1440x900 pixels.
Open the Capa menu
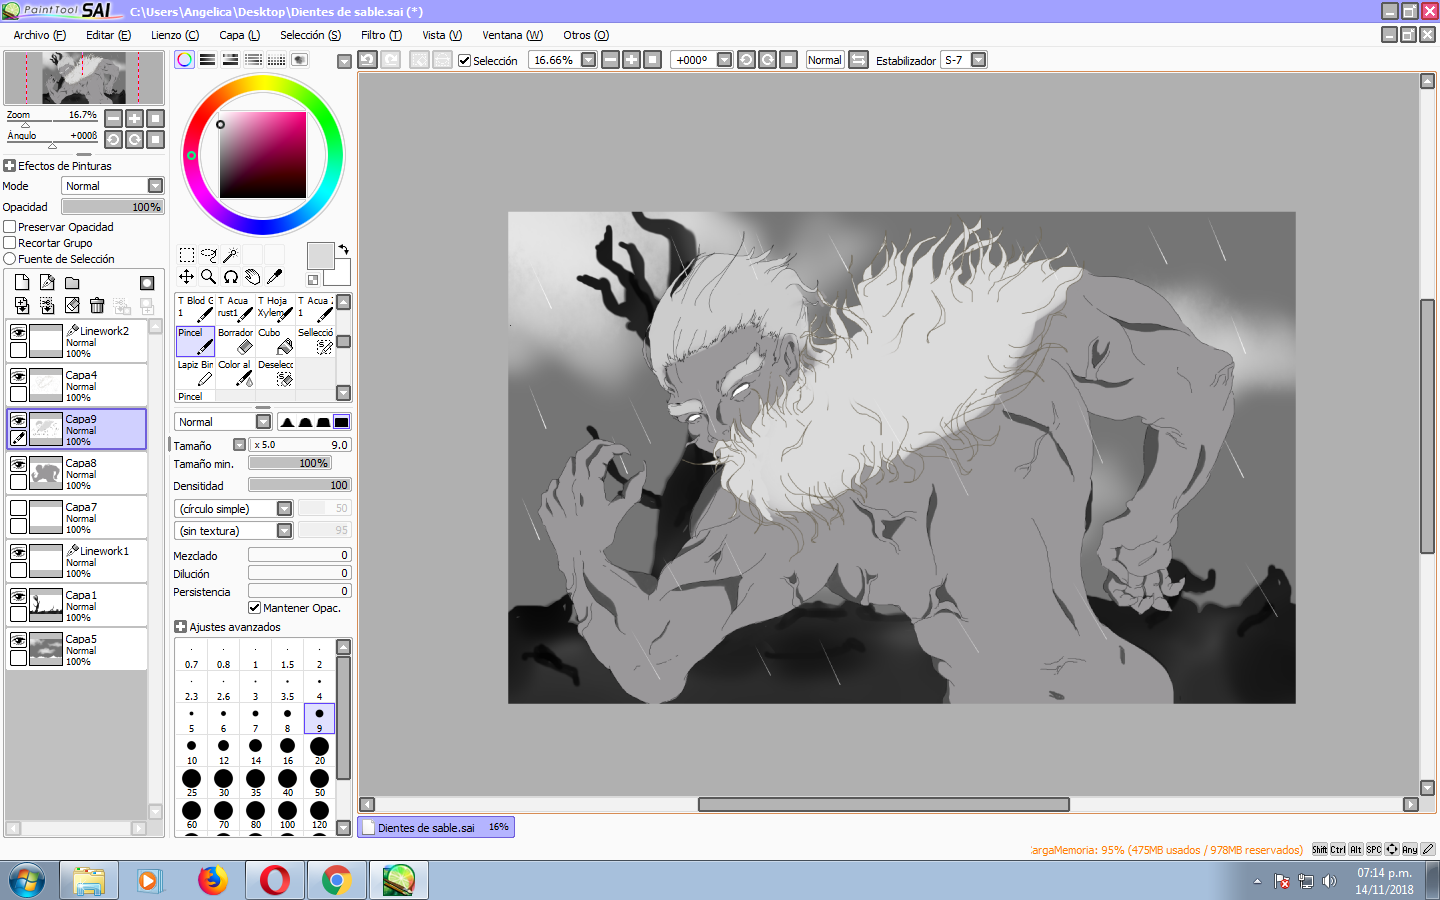tap(239, 35)
